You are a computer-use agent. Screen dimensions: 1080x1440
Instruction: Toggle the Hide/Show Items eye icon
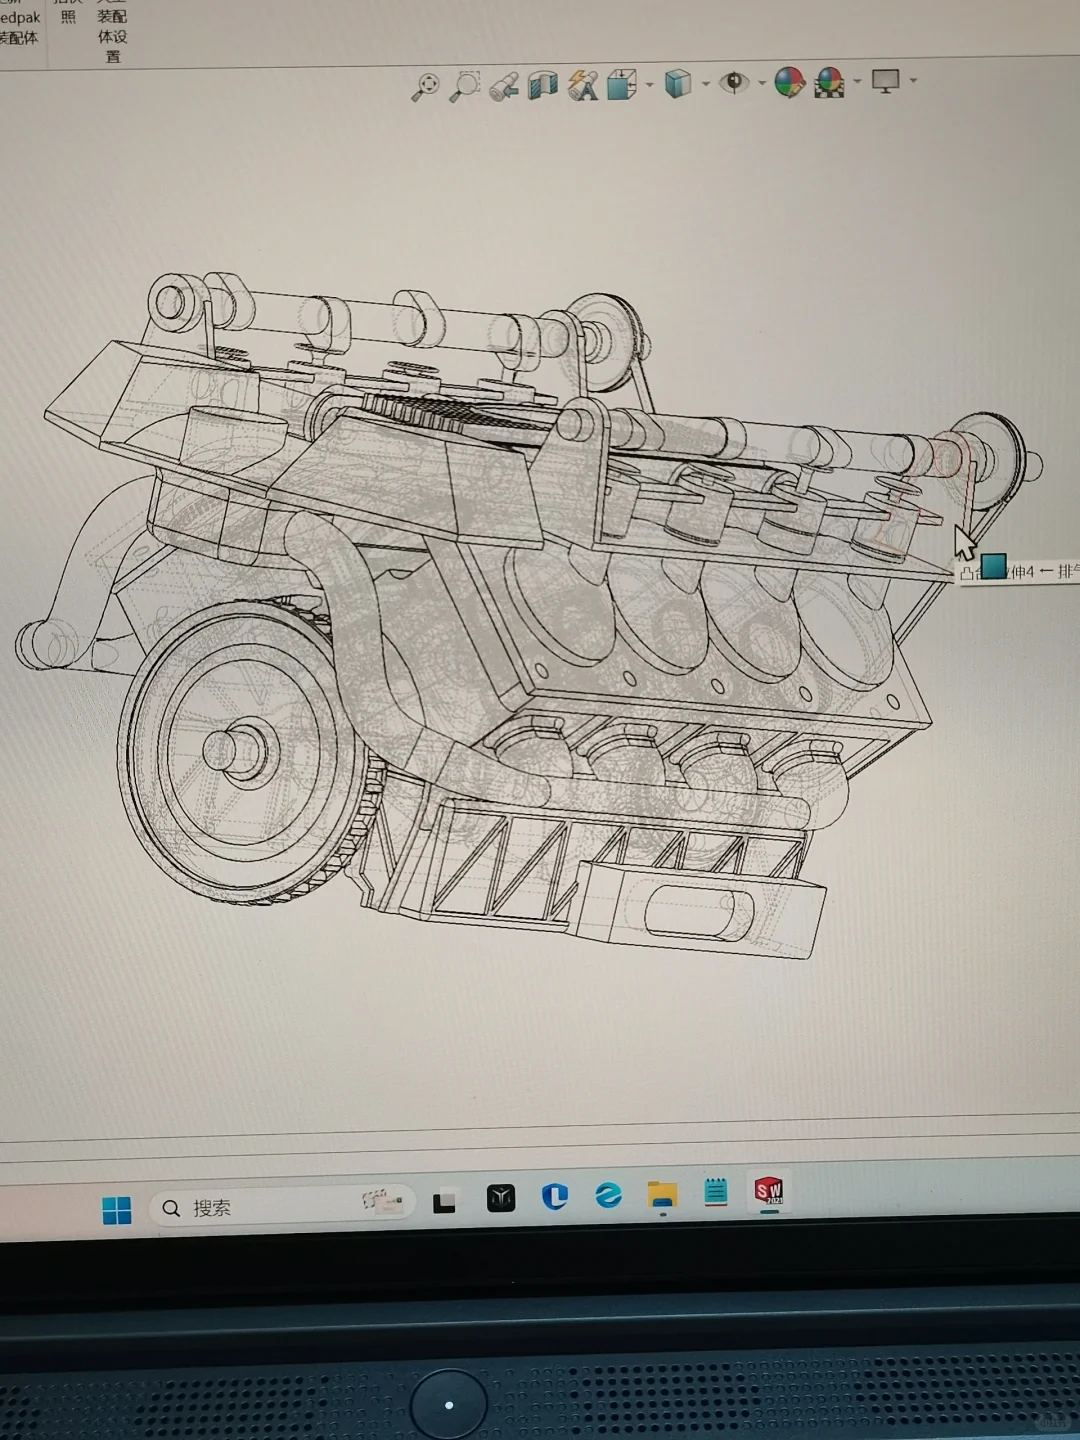coord(735,82)
